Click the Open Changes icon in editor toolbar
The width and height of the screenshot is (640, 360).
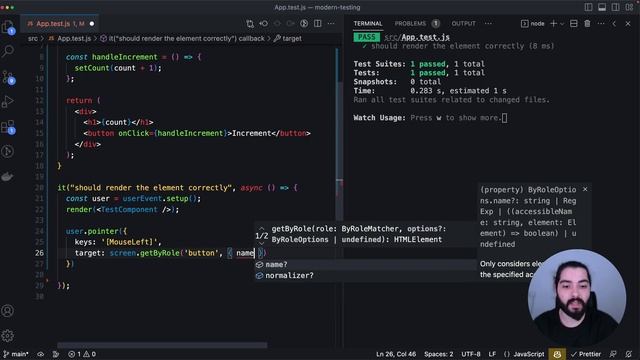(250, 24)
